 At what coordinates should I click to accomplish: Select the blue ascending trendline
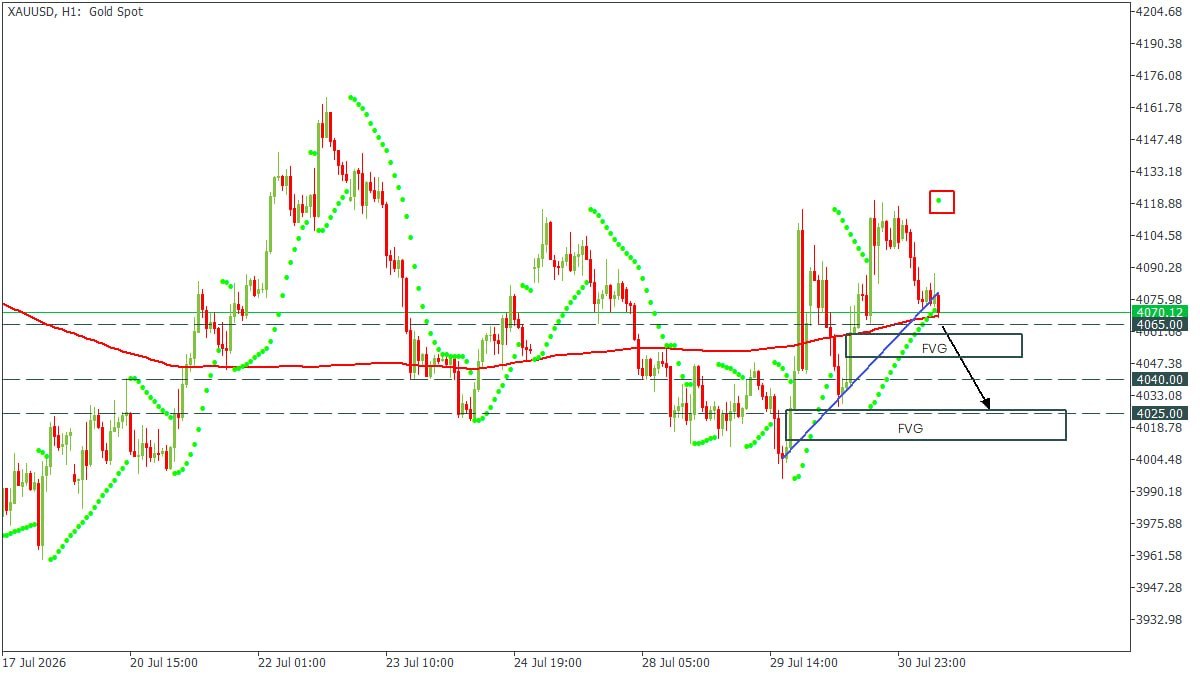pyautogui.click(x=860, y=375)
